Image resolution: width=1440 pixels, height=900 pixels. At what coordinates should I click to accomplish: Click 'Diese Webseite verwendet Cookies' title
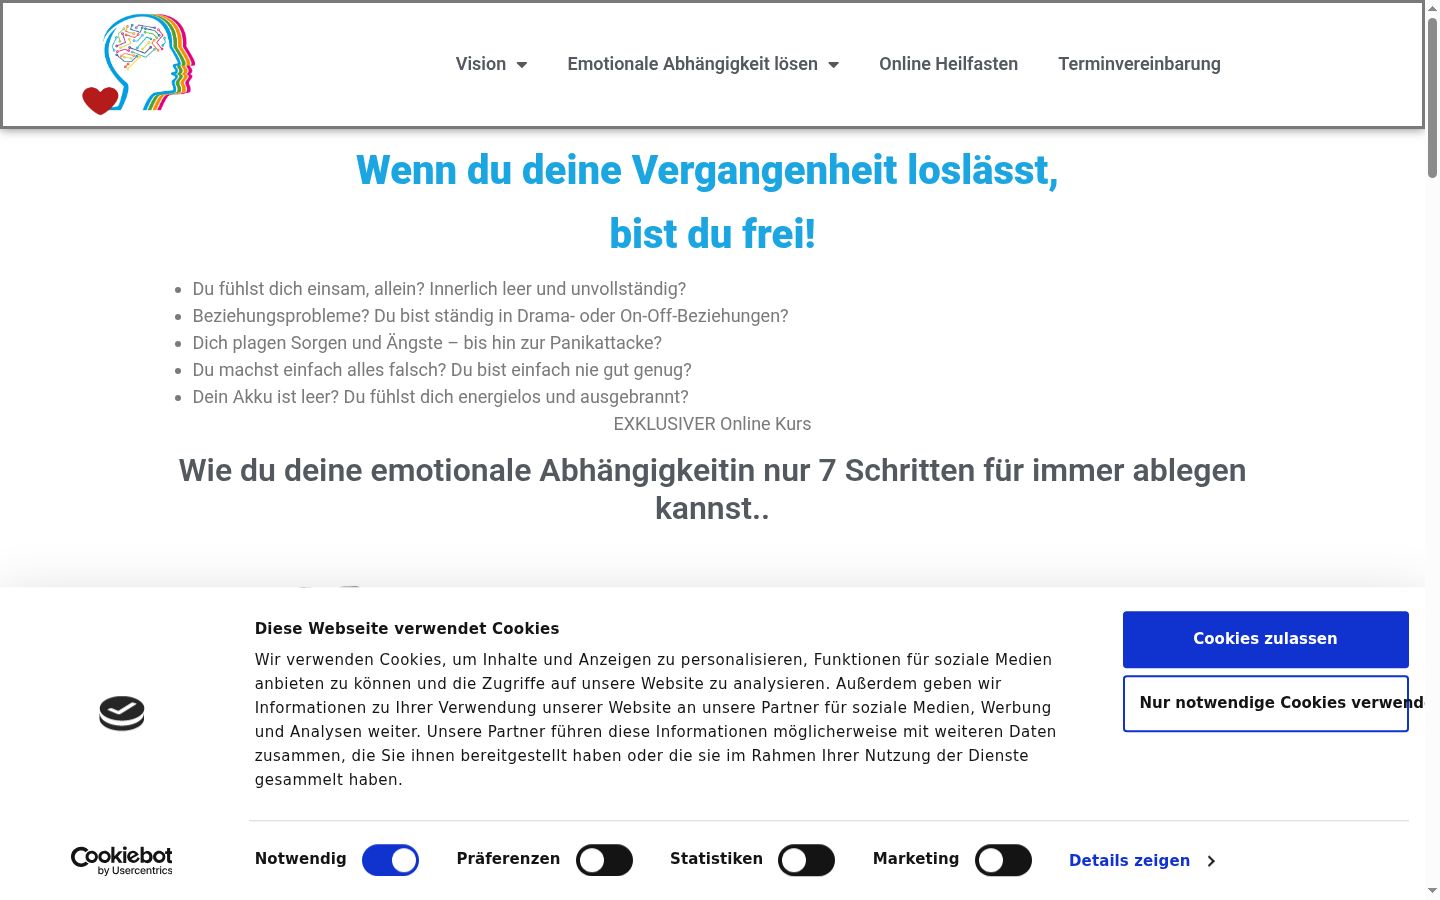(x=407, y=629)
